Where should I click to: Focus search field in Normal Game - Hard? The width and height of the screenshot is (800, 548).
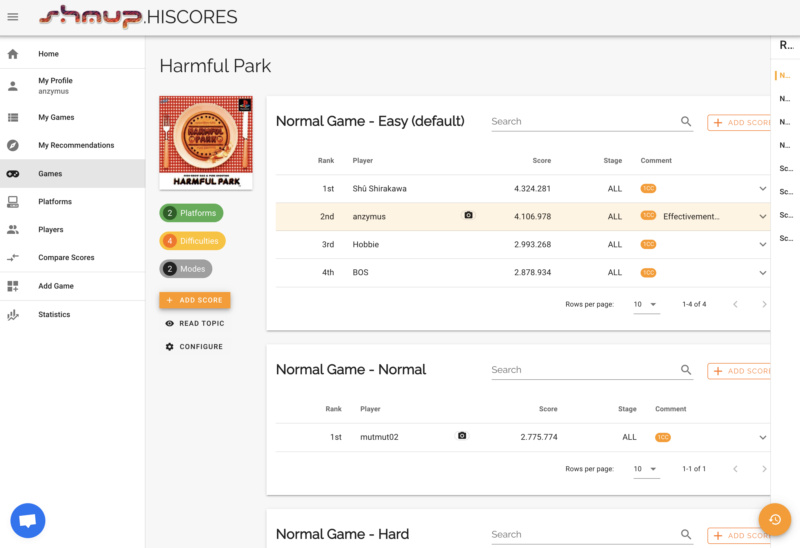pos(584,534)
